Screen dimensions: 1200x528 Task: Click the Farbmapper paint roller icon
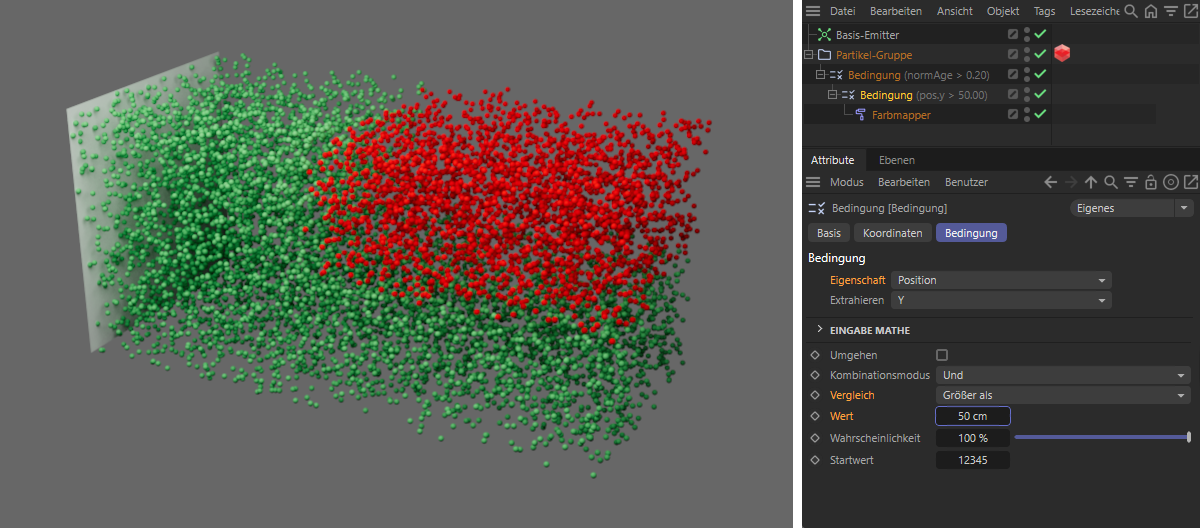(861, 115)
